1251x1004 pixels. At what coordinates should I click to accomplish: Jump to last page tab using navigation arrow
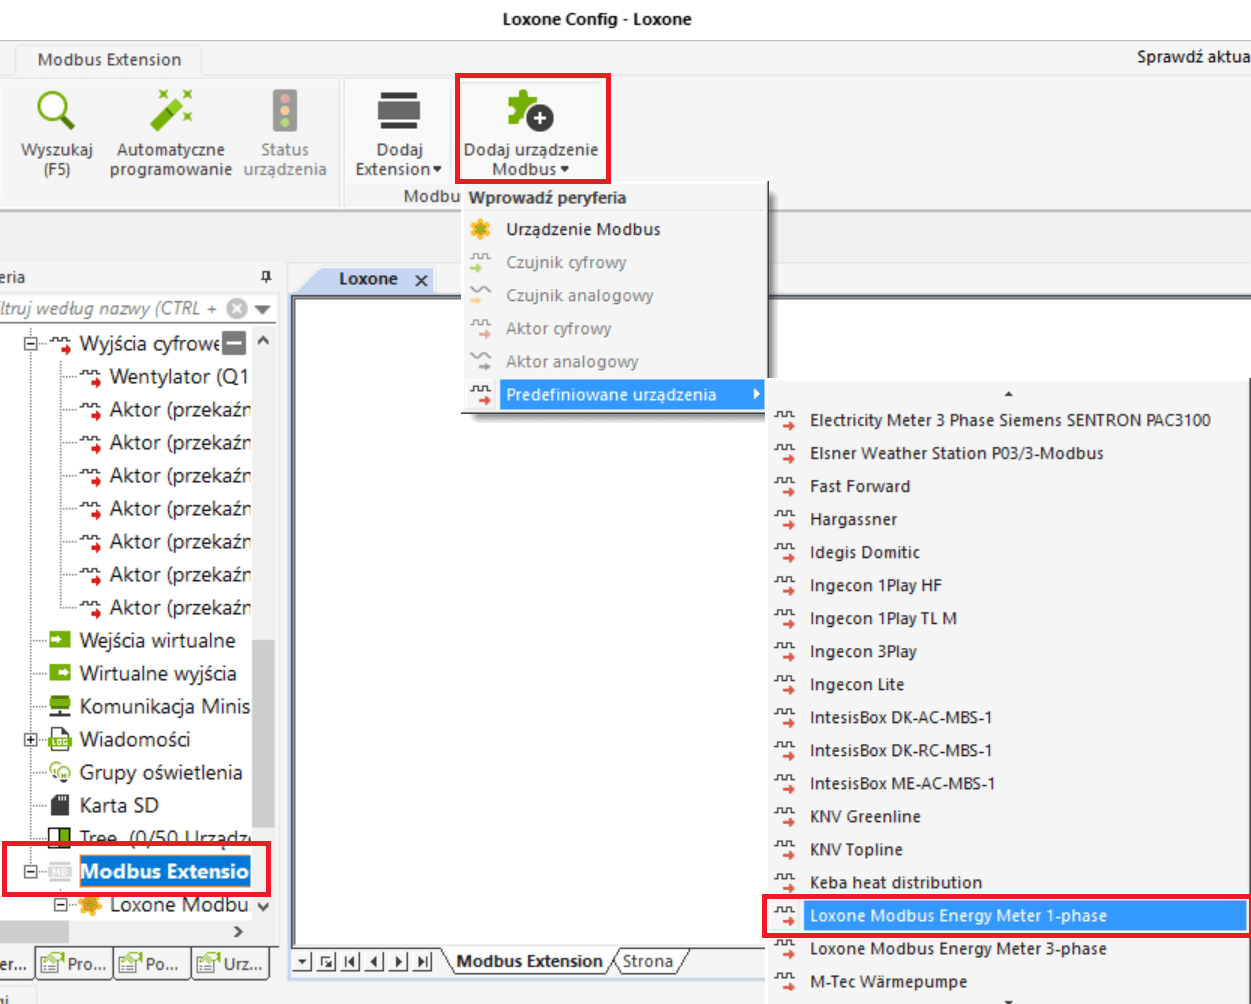point(423,962)
